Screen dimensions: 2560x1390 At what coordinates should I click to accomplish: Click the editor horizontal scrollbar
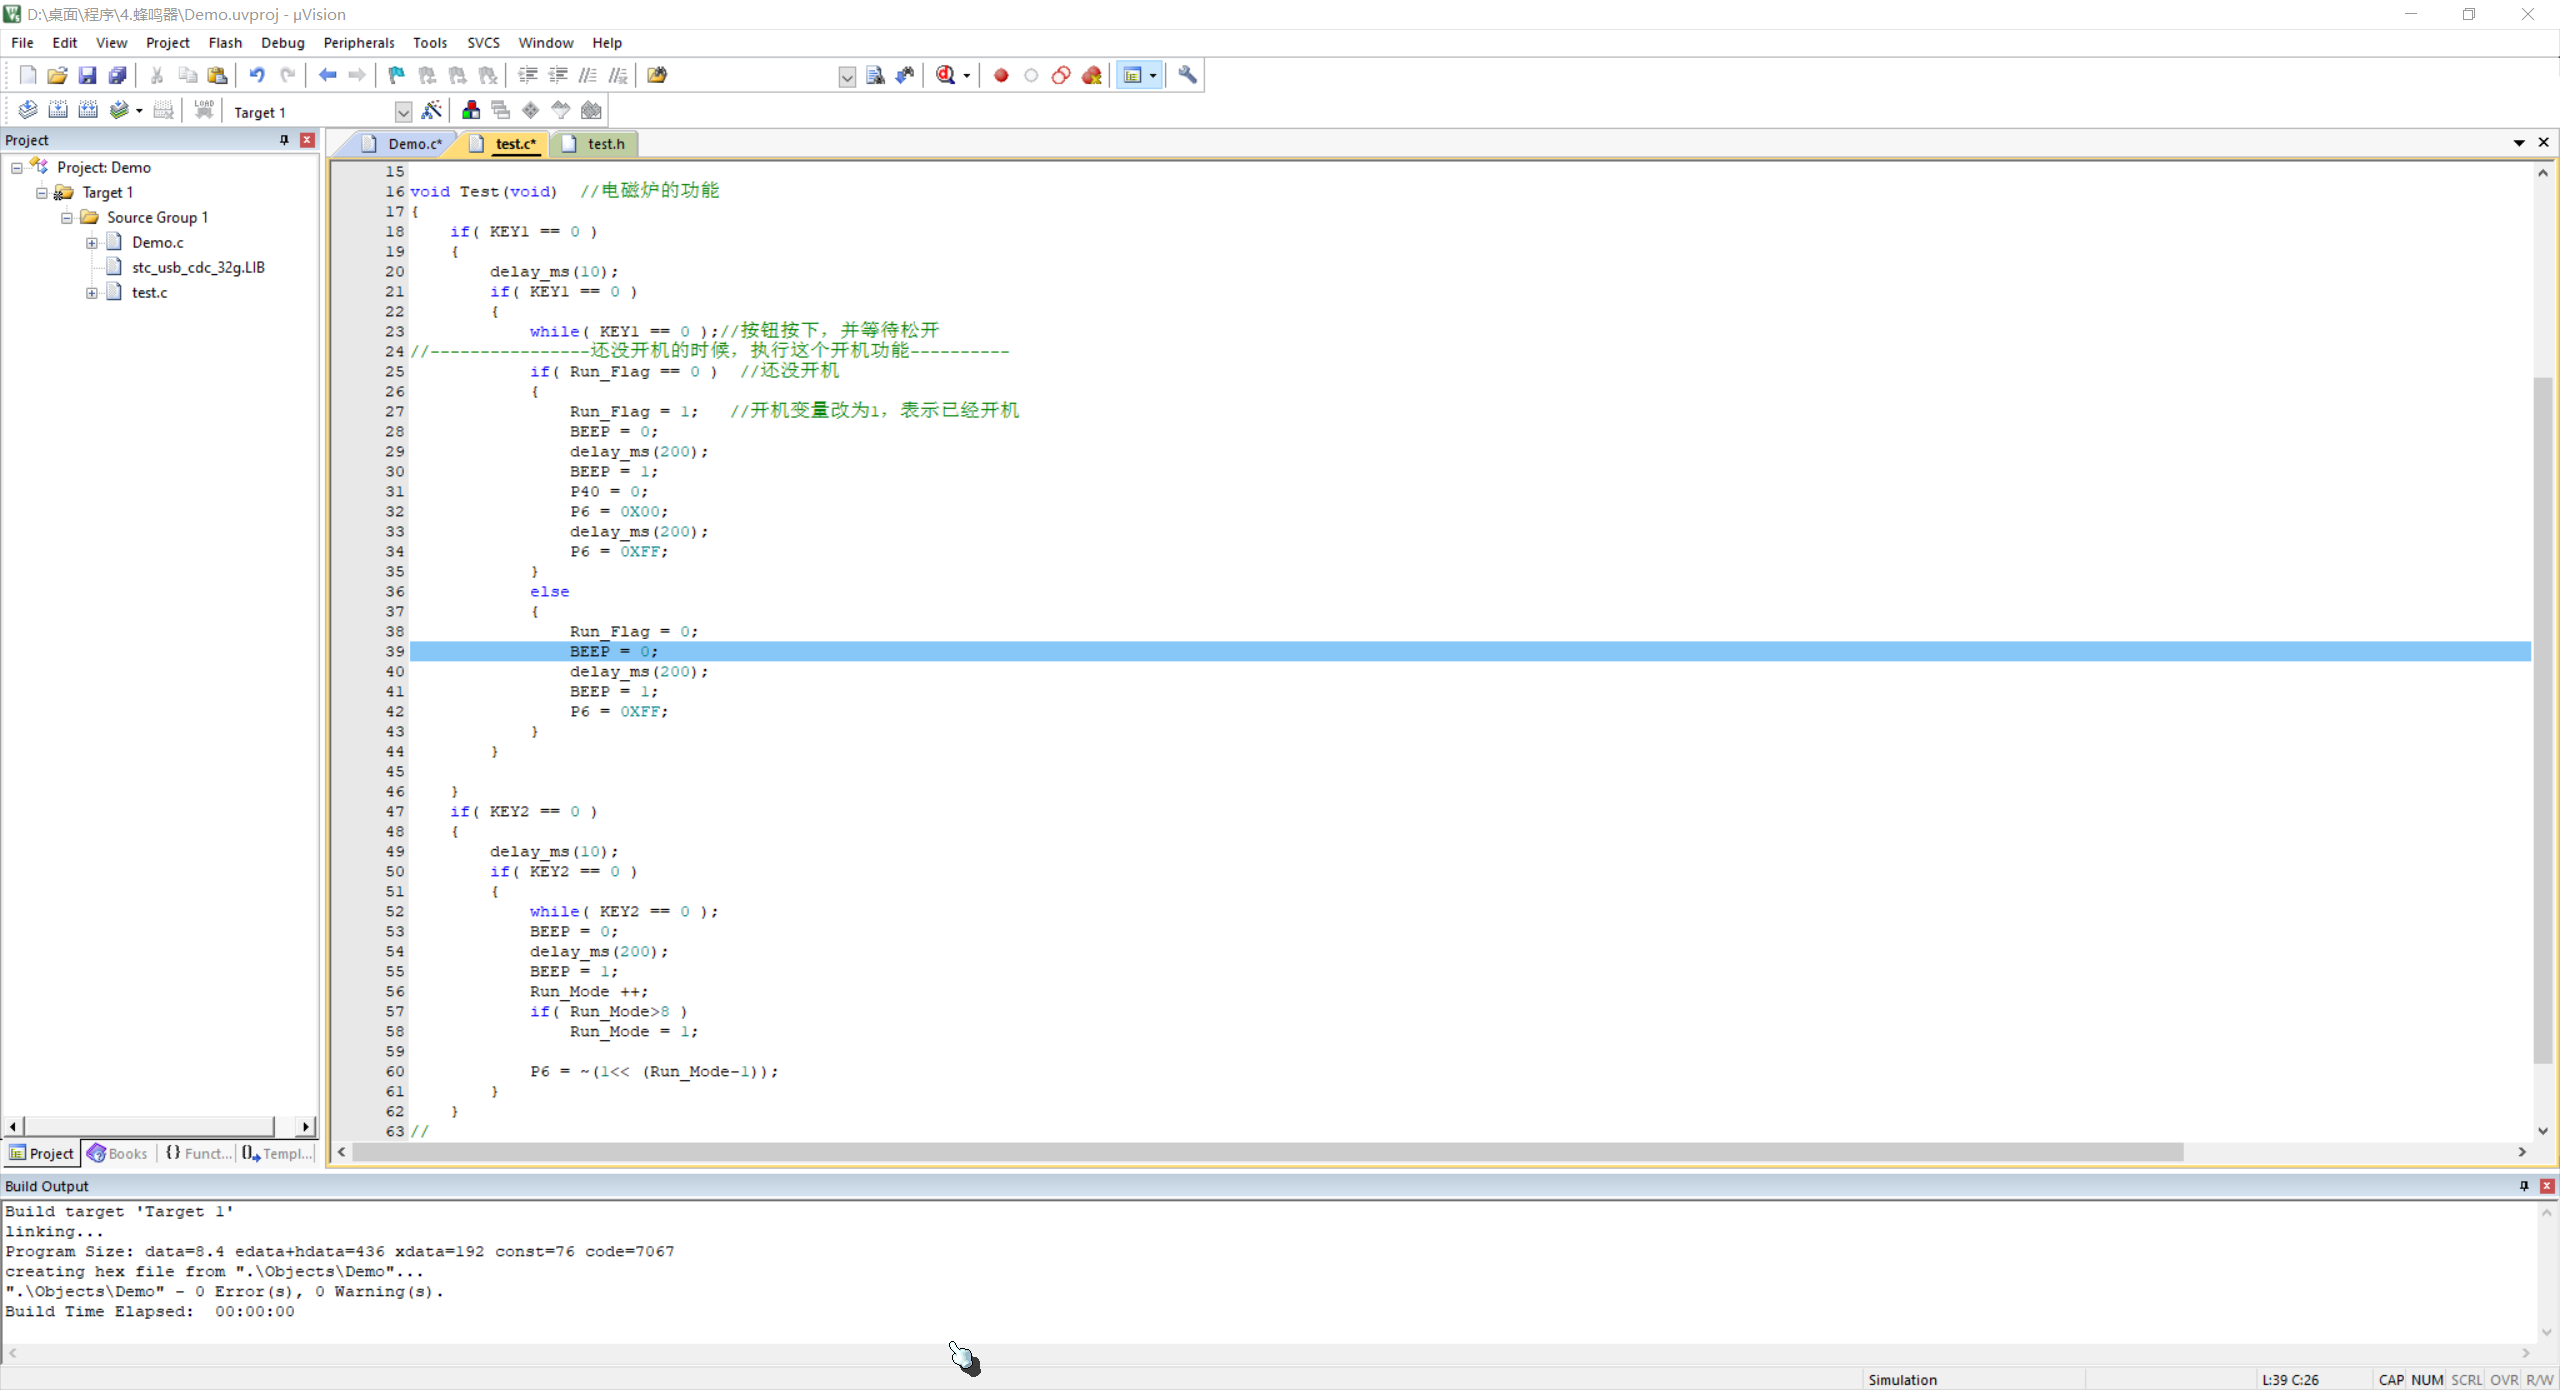[1267, 1152]
